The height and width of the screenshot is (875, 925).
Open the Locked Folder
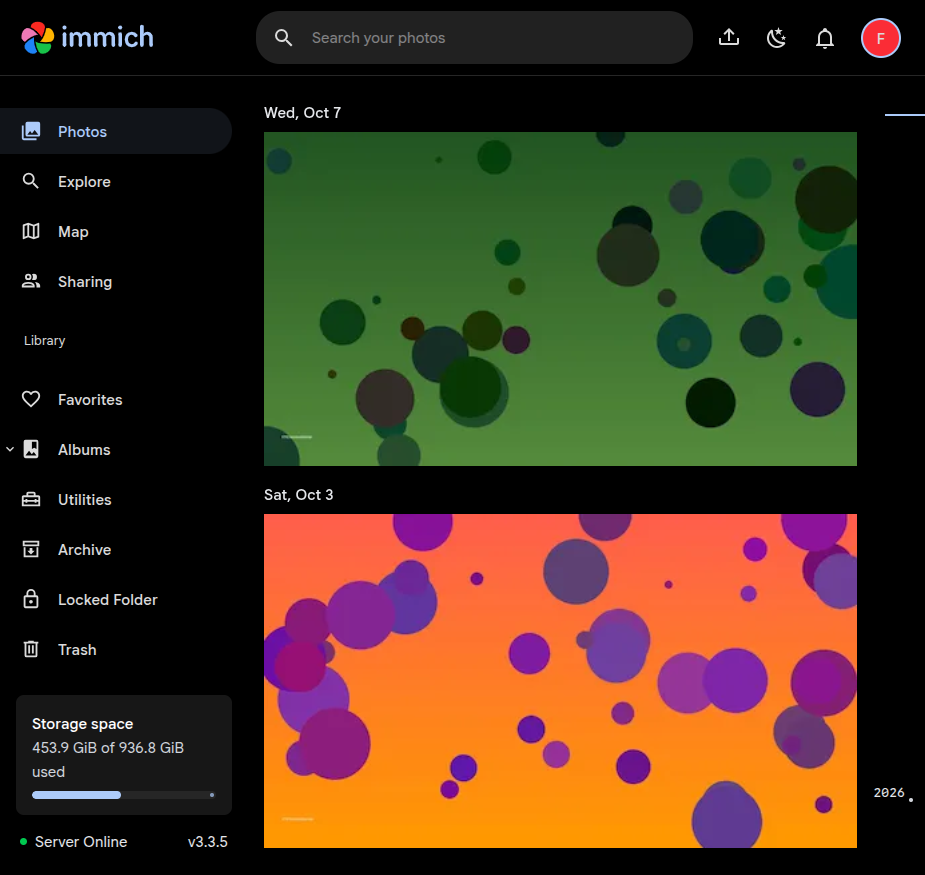pos(108,599)
